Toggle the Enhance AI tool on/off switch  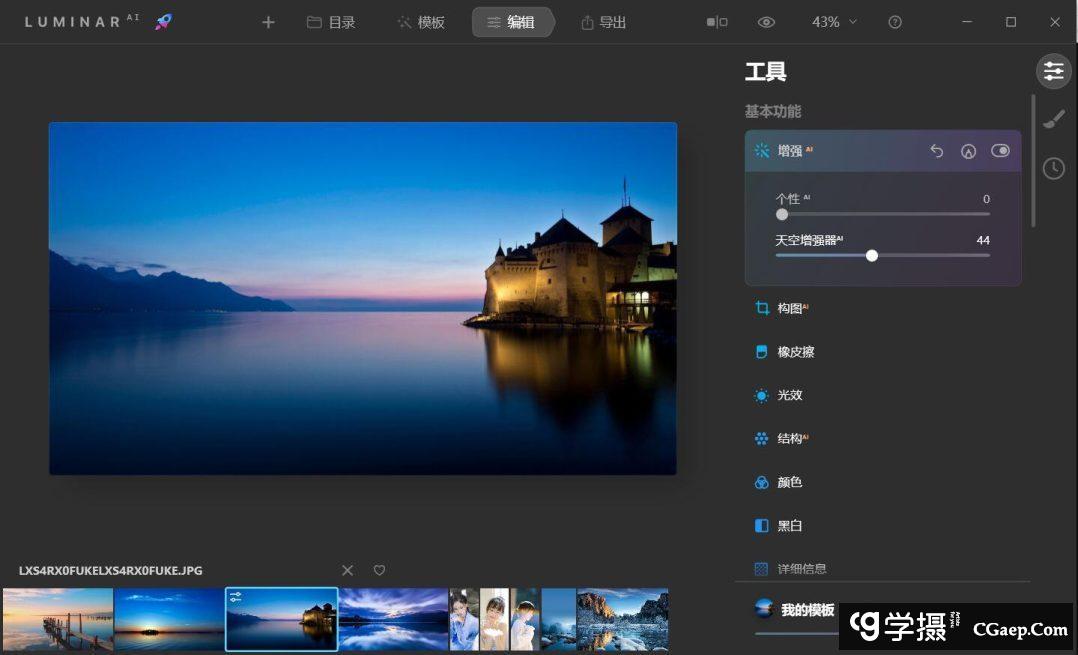point(1000,151)
